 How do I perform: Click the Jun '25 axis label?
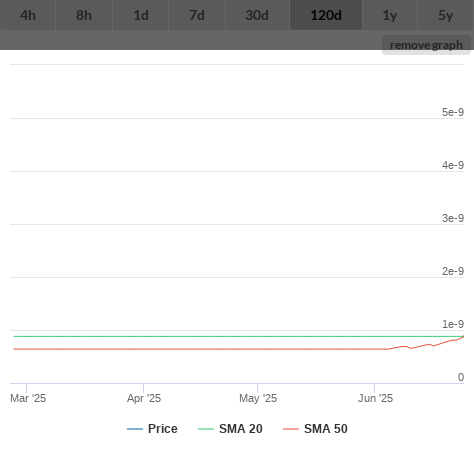[x=375, y=398]
